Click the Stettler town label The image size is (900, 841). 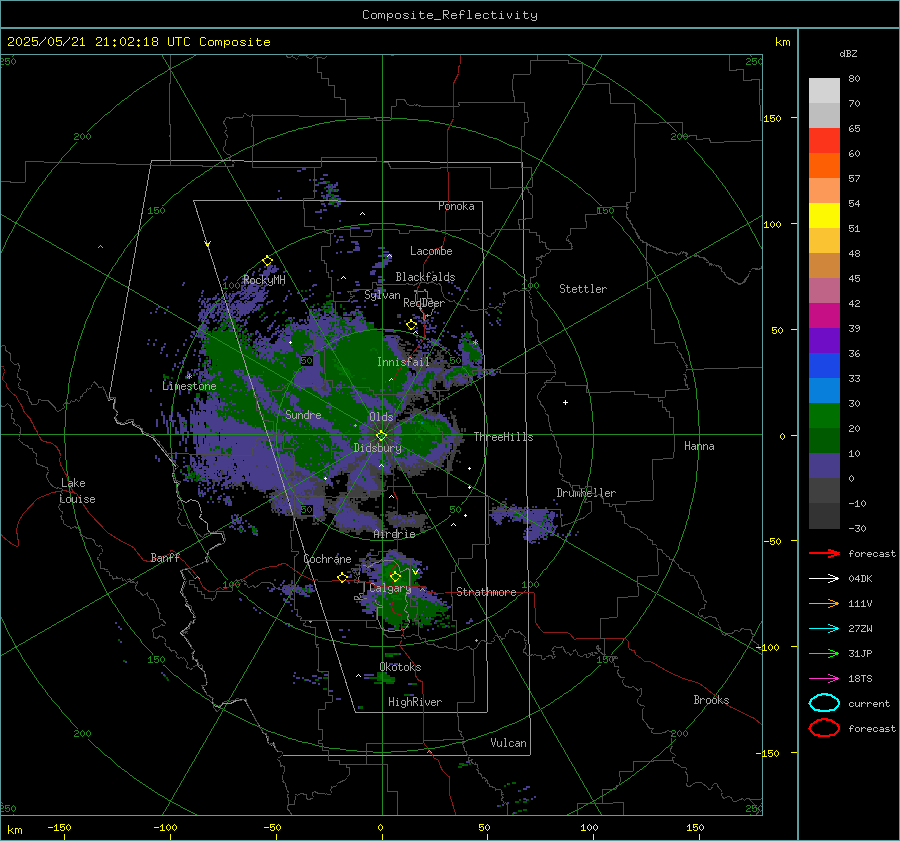coord(583,289)
